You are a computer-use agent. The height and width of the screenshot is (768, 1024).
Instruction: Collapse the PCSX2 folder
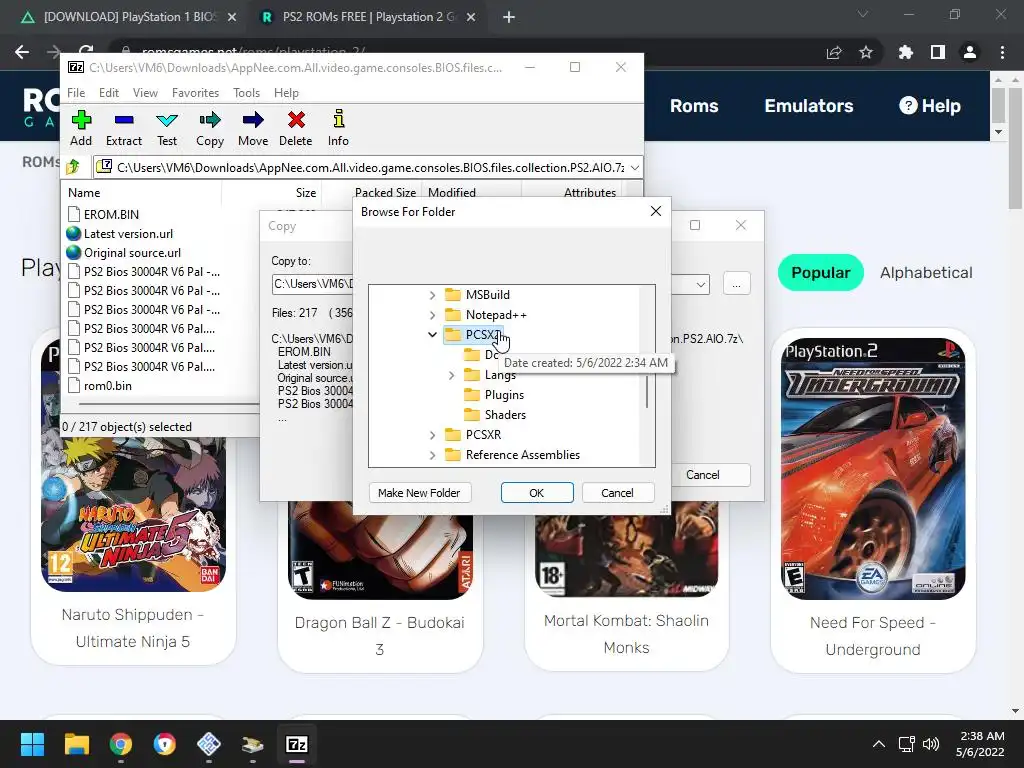pos(432,334)
